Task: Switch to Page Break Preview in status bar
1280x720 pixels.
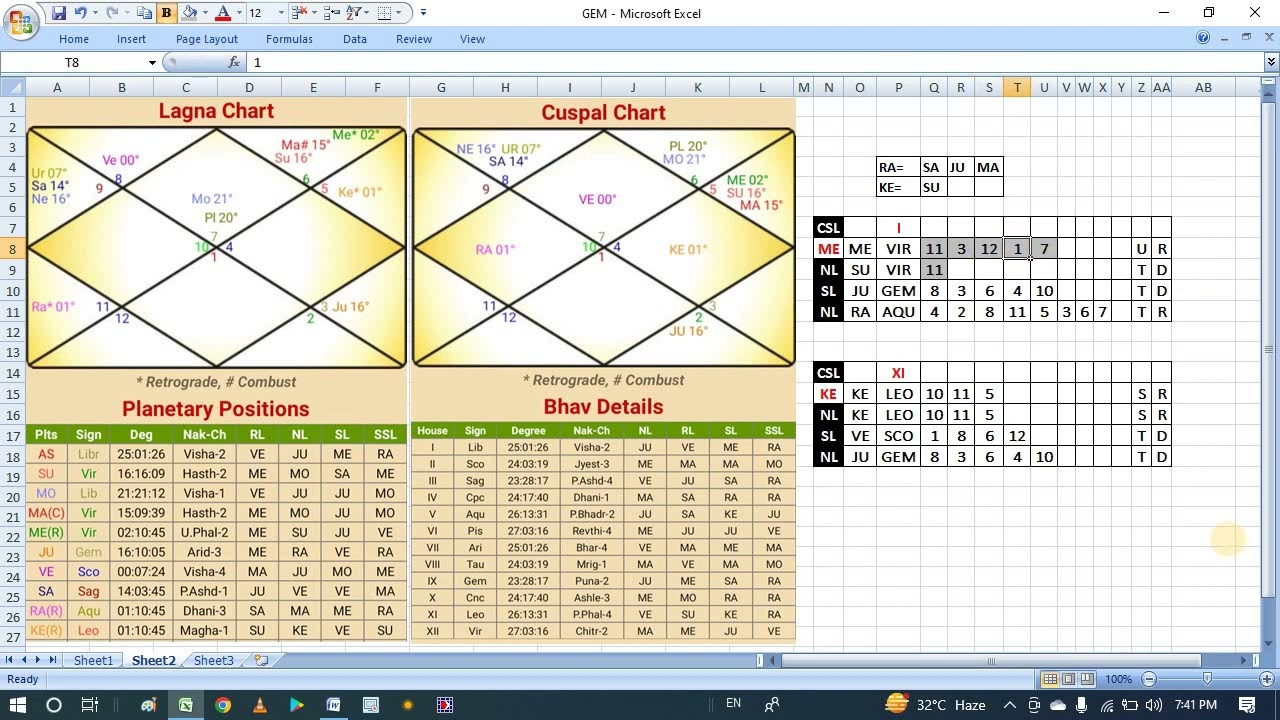Action: click(x=1087, y=679)
